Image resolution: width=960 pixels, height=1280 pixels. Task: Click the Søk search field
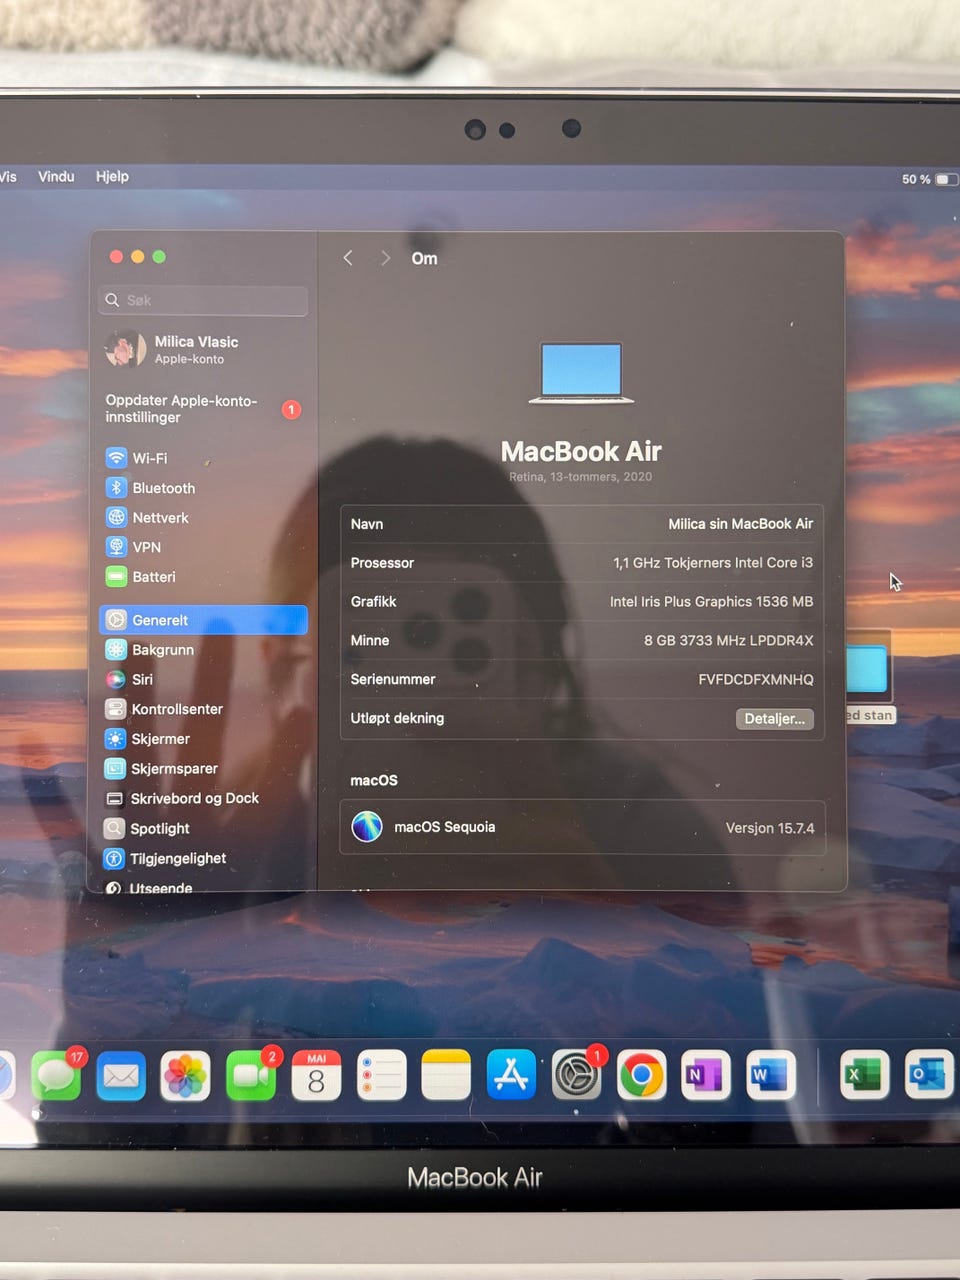pyautogui.click(x=203, y=300)
